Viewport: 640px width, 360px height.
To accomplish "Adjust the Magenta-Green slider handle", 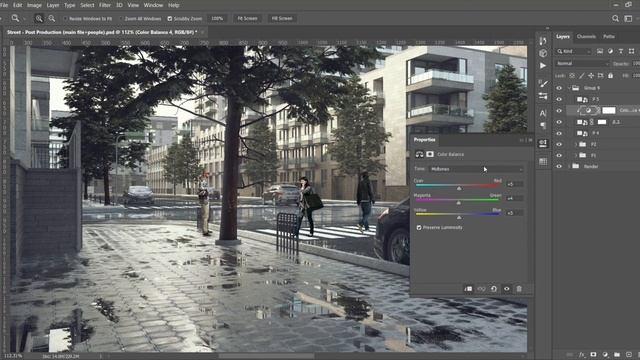I will (x=458, y=202).
